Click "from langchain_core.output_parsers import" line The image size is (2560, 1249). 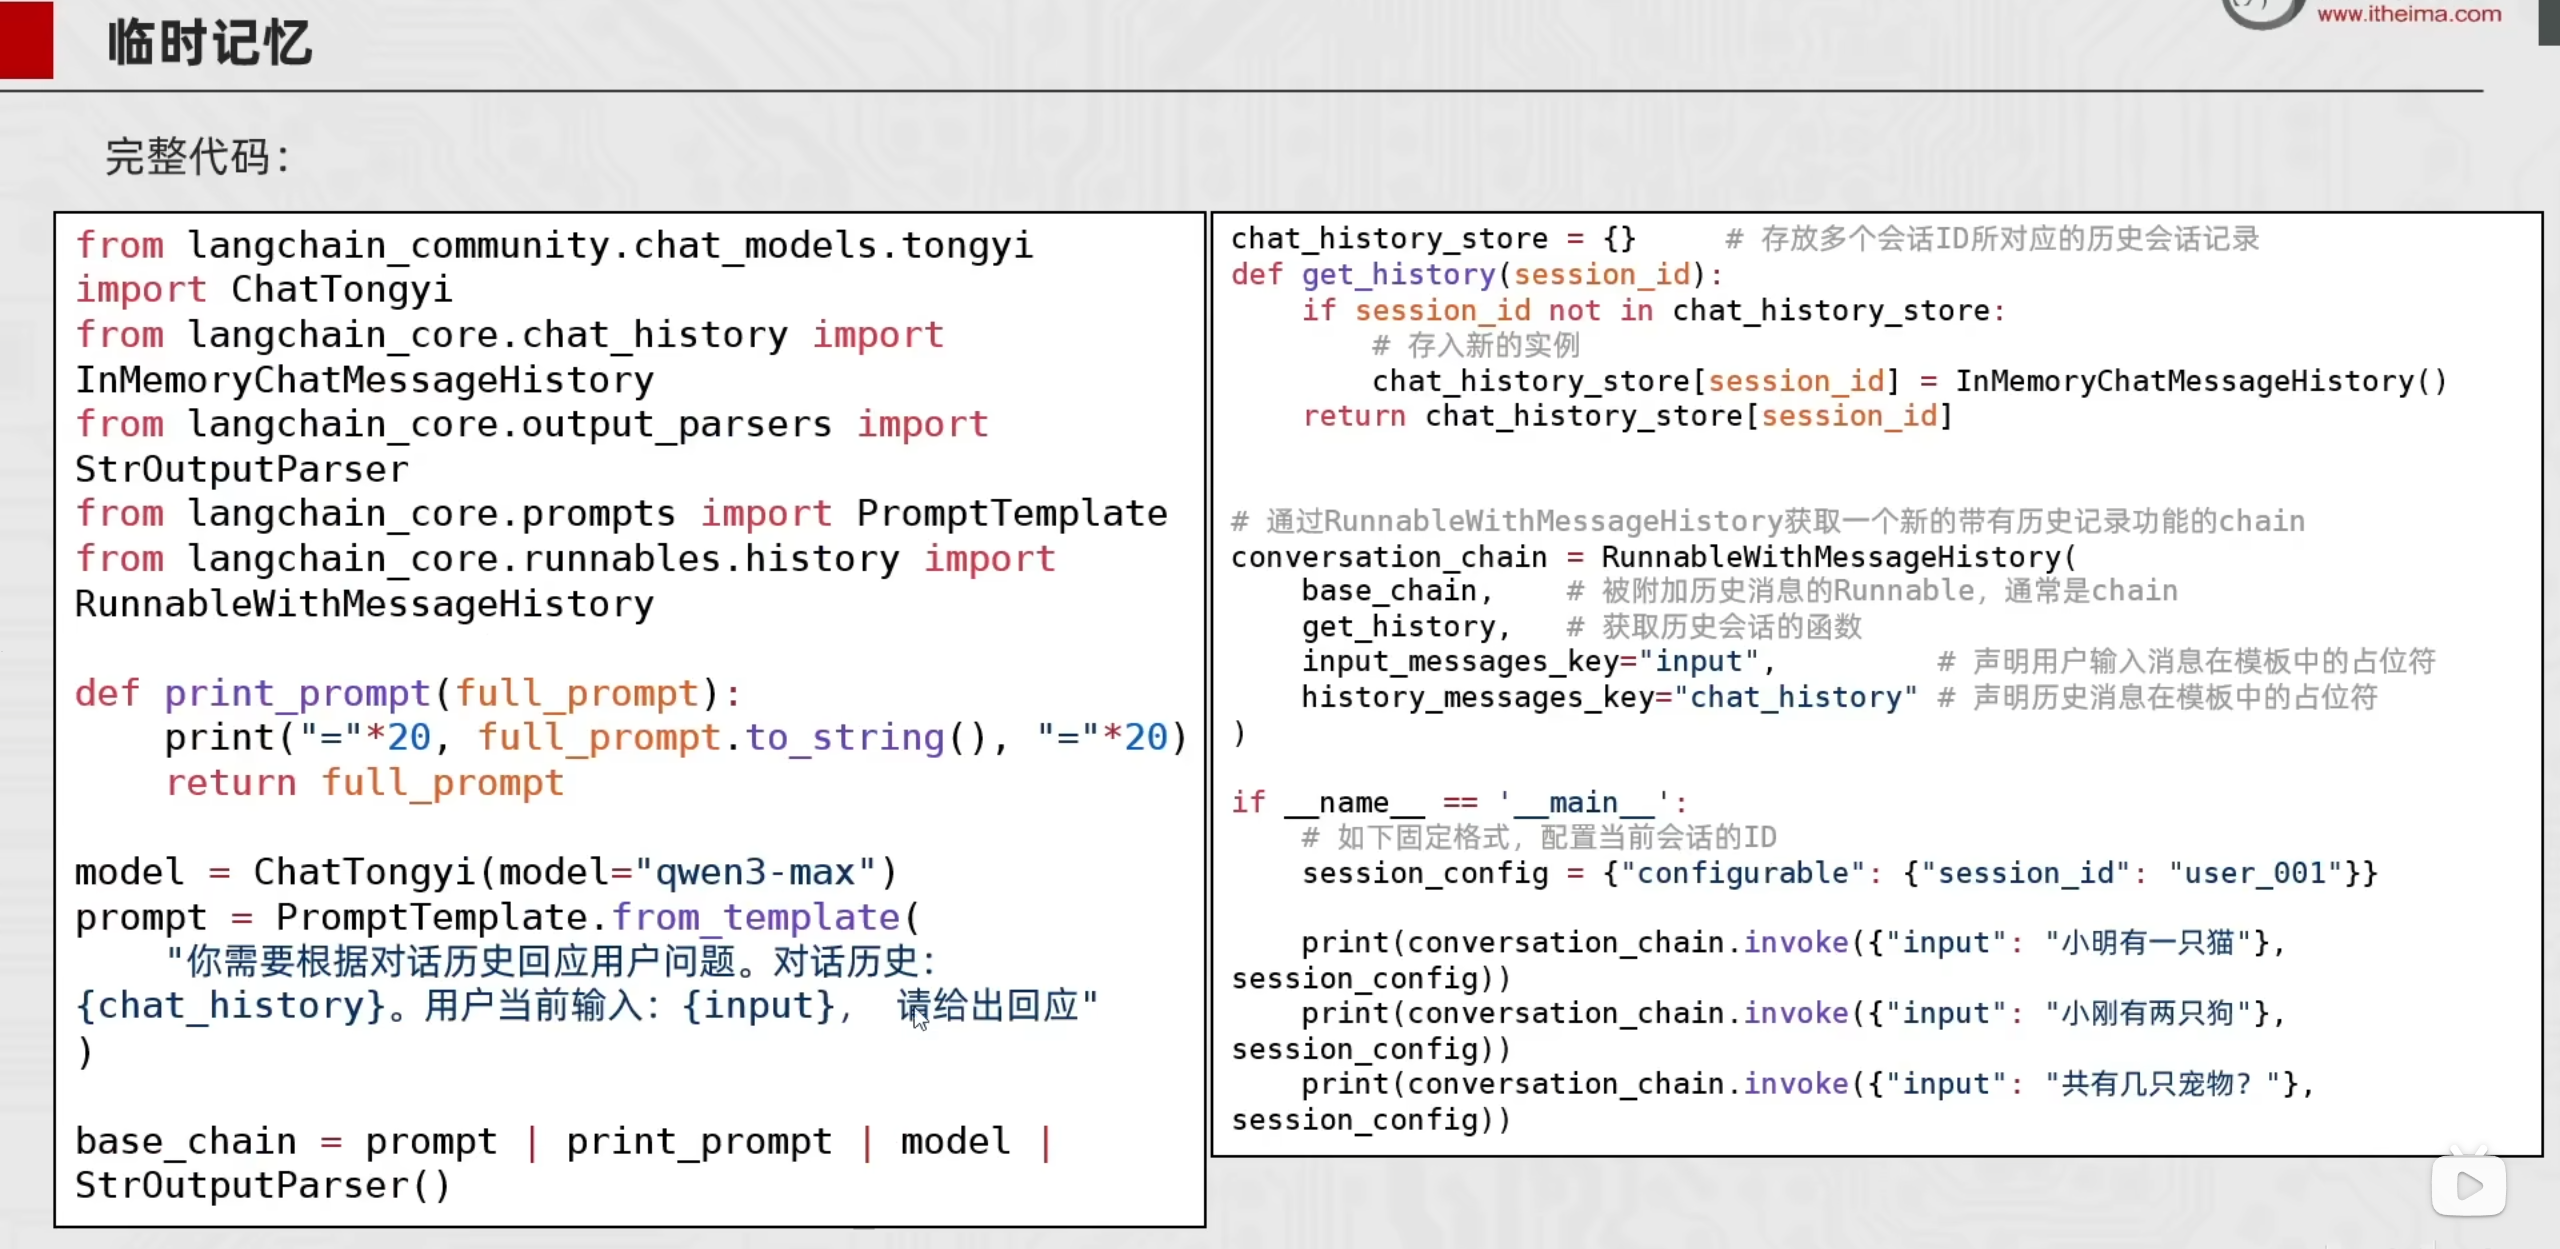532,424
